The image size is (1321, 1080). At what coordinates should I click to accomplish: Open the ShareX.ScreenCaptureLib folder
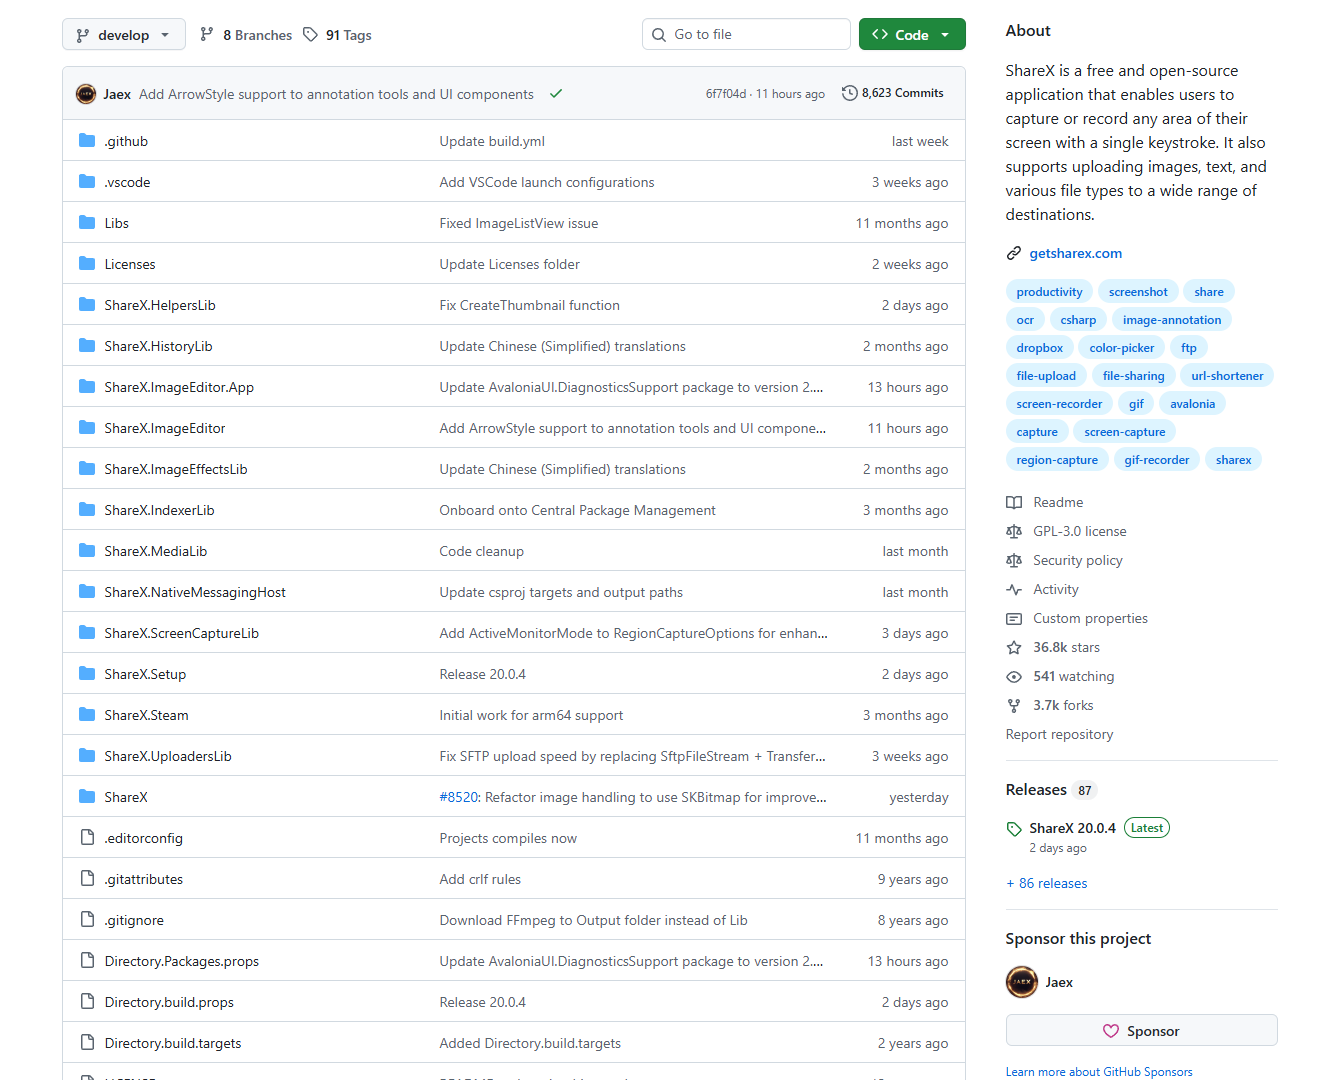(x=182, y=633)
